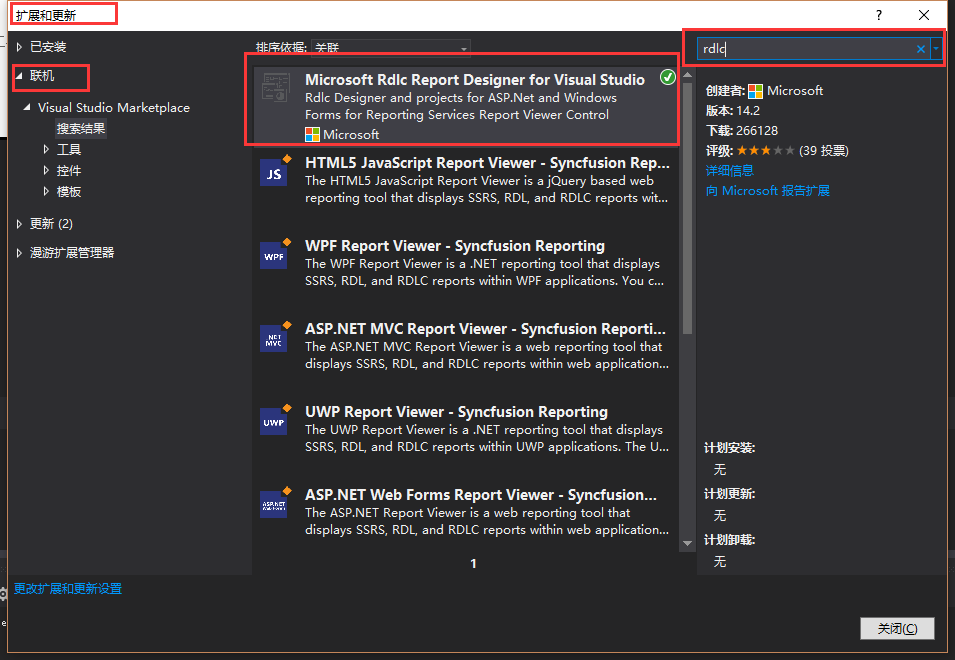Select 搜索结果 in the tree
Screen dimensions: 955x660
click(x=81, y=128)
